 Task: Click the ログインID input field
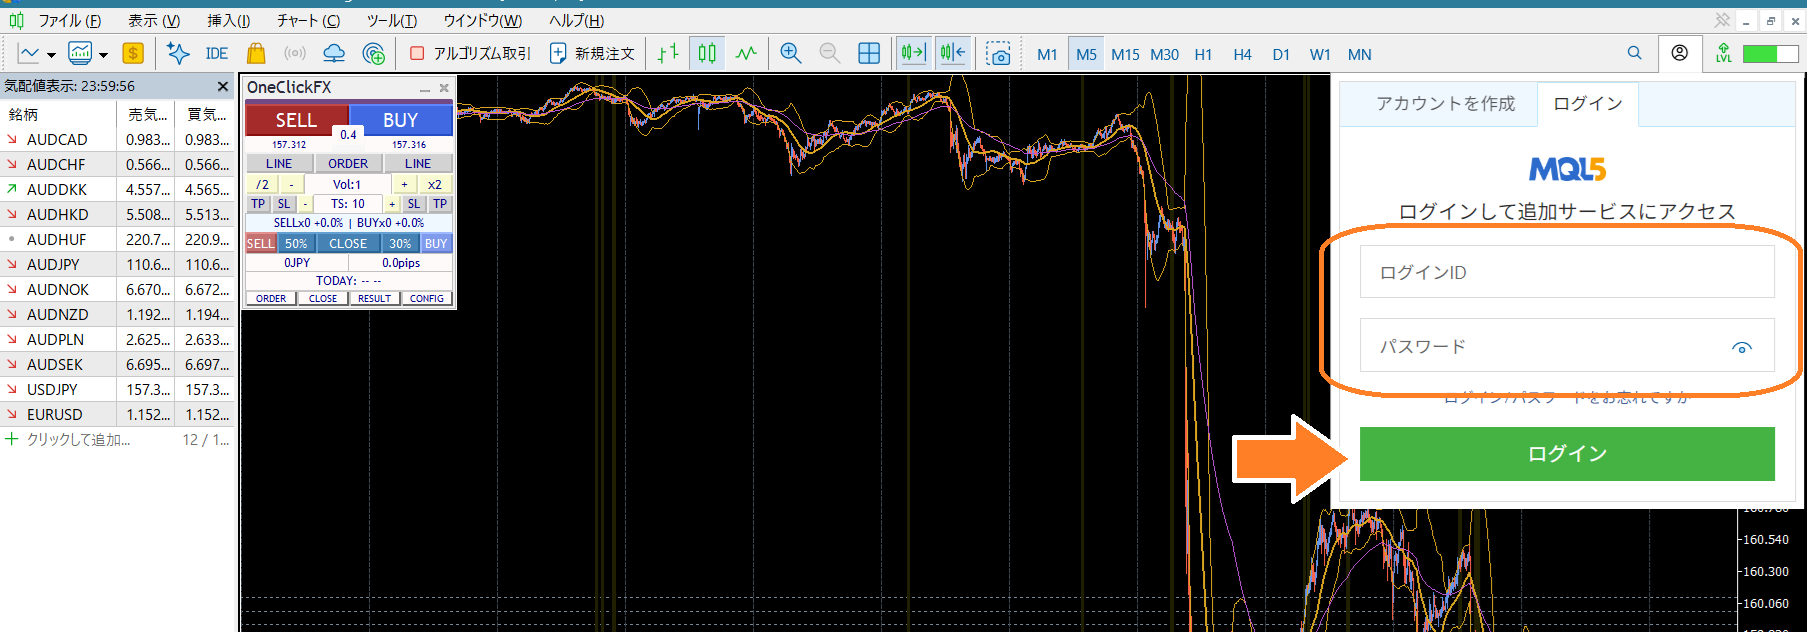click(x=1567, y=272)
